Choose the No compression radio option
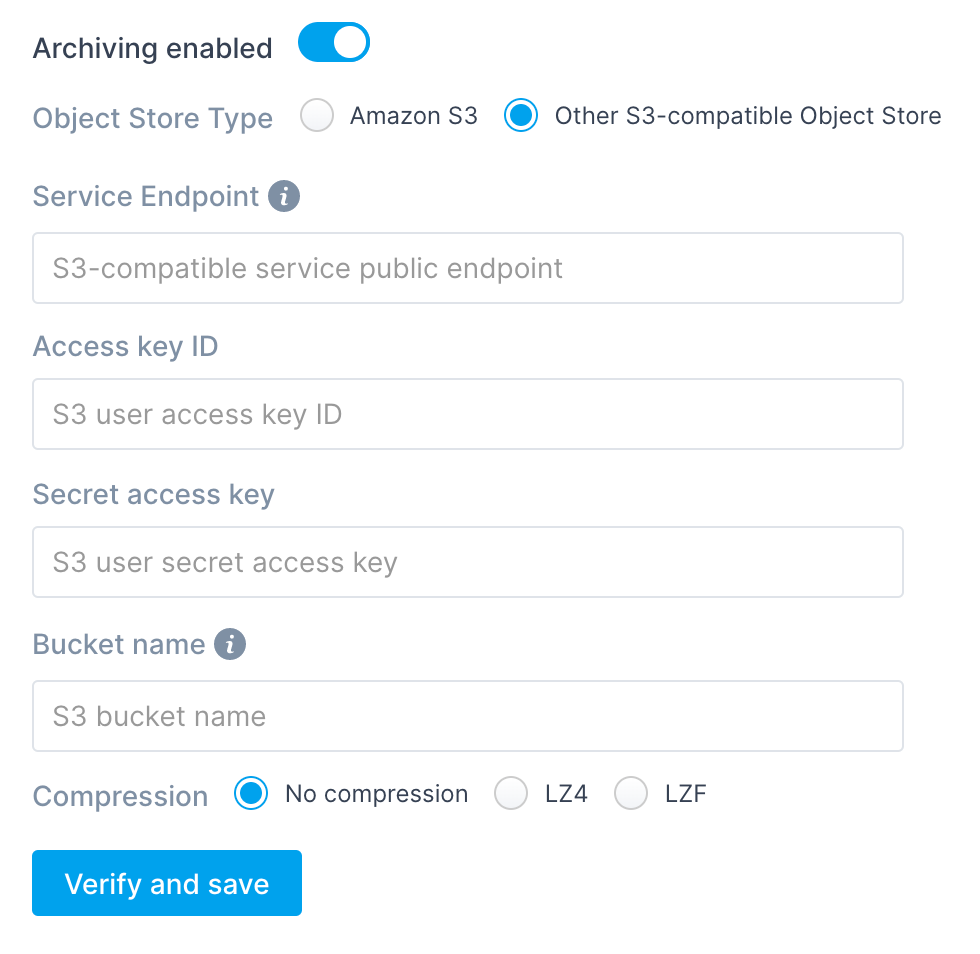980x954 pixels. 251,793
